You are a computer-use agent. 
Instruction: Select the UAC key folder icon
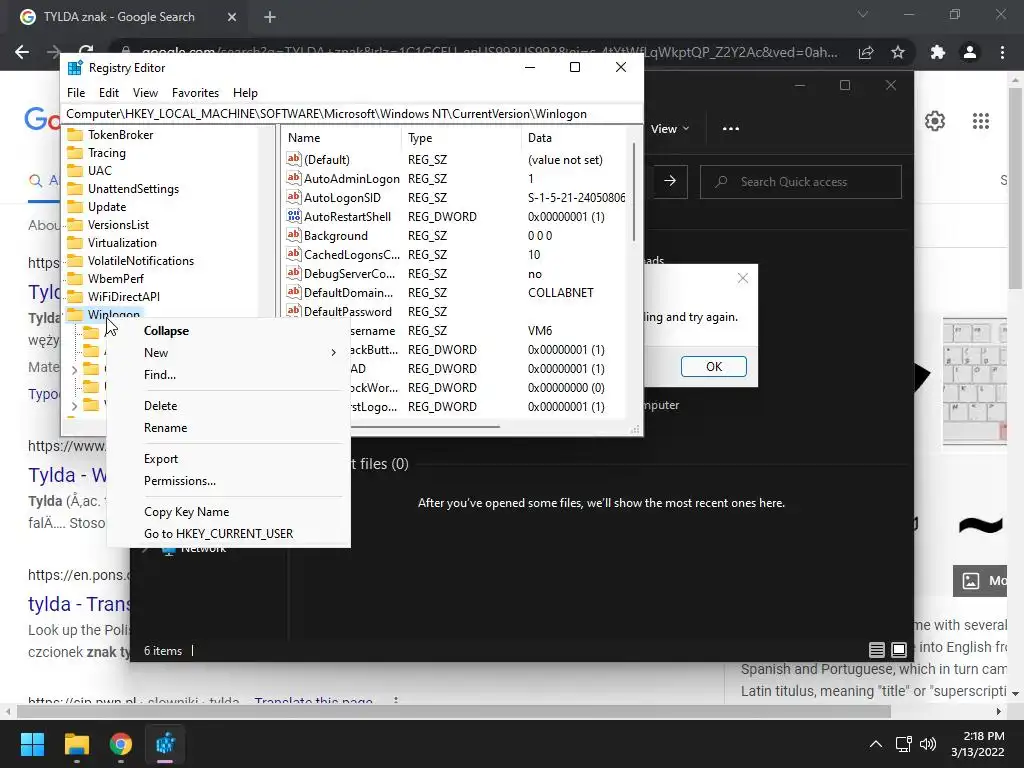[76, 170]
